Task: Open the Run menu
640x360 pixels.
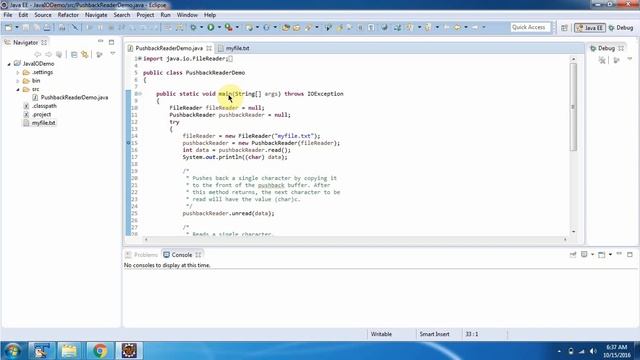Action: 165,15
